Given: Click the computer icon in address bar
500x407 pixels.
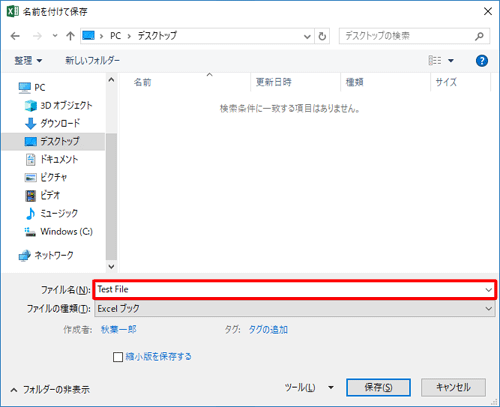Looking at the screenshot, I should point(89,35).
